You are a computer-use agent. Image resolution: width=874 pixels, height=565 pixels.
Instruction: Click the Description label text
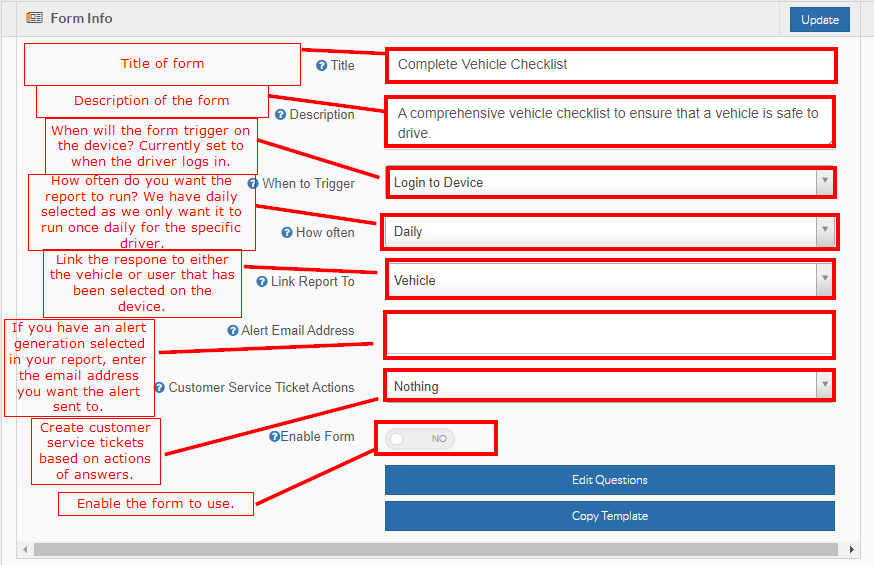[x=322, y=114]
